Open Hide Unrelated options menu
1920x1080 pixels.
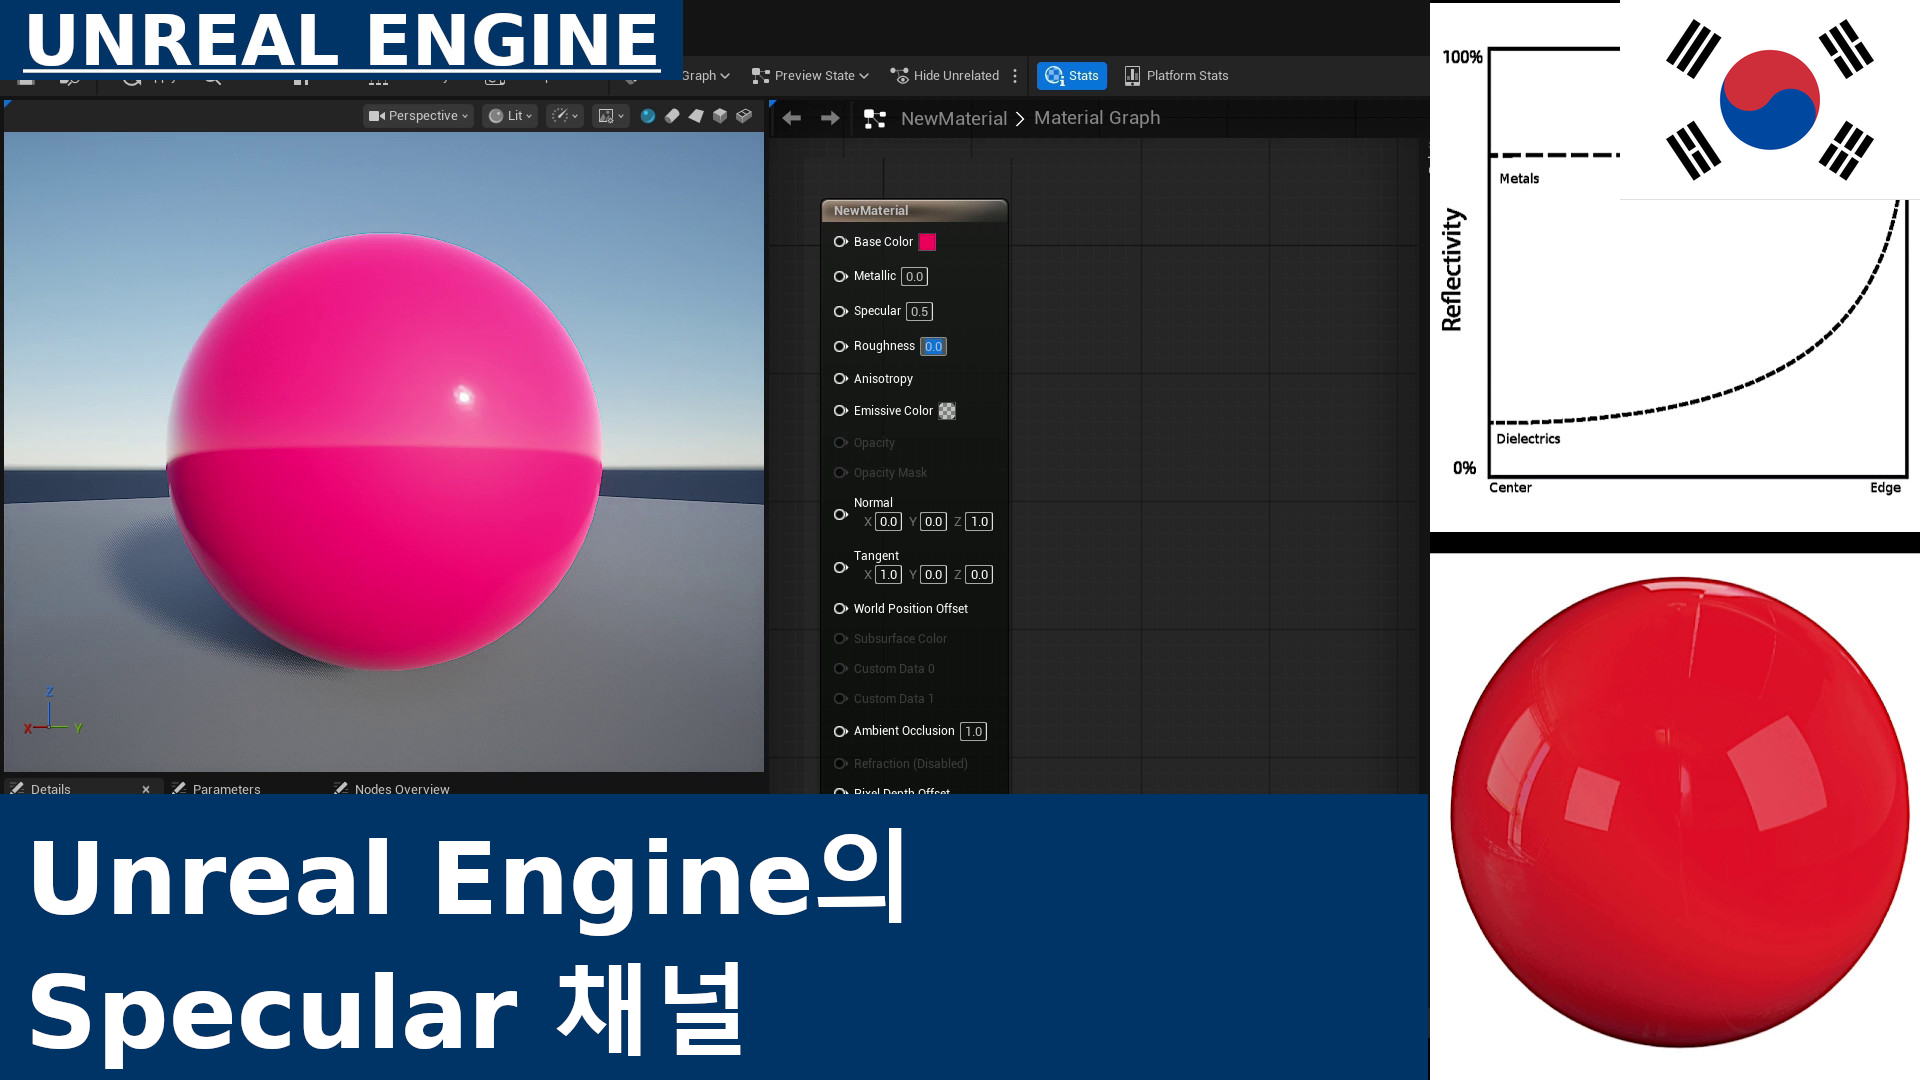1015,76
